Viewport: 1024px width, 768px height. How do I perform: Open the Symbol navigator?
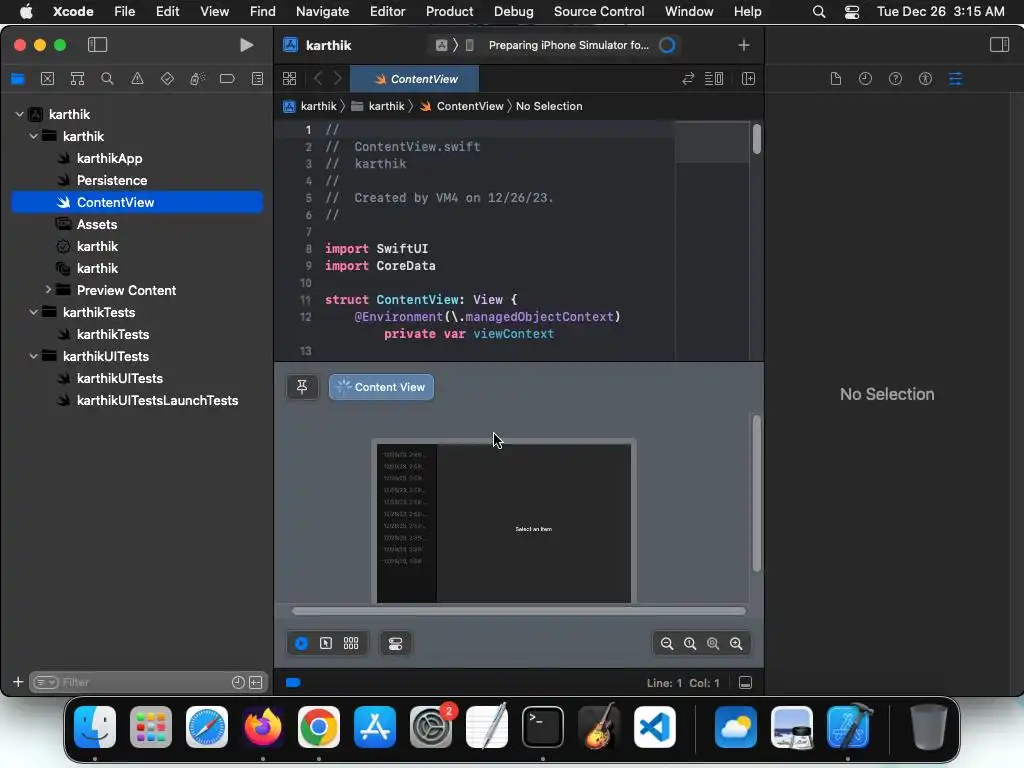click(x=77, y=79)
